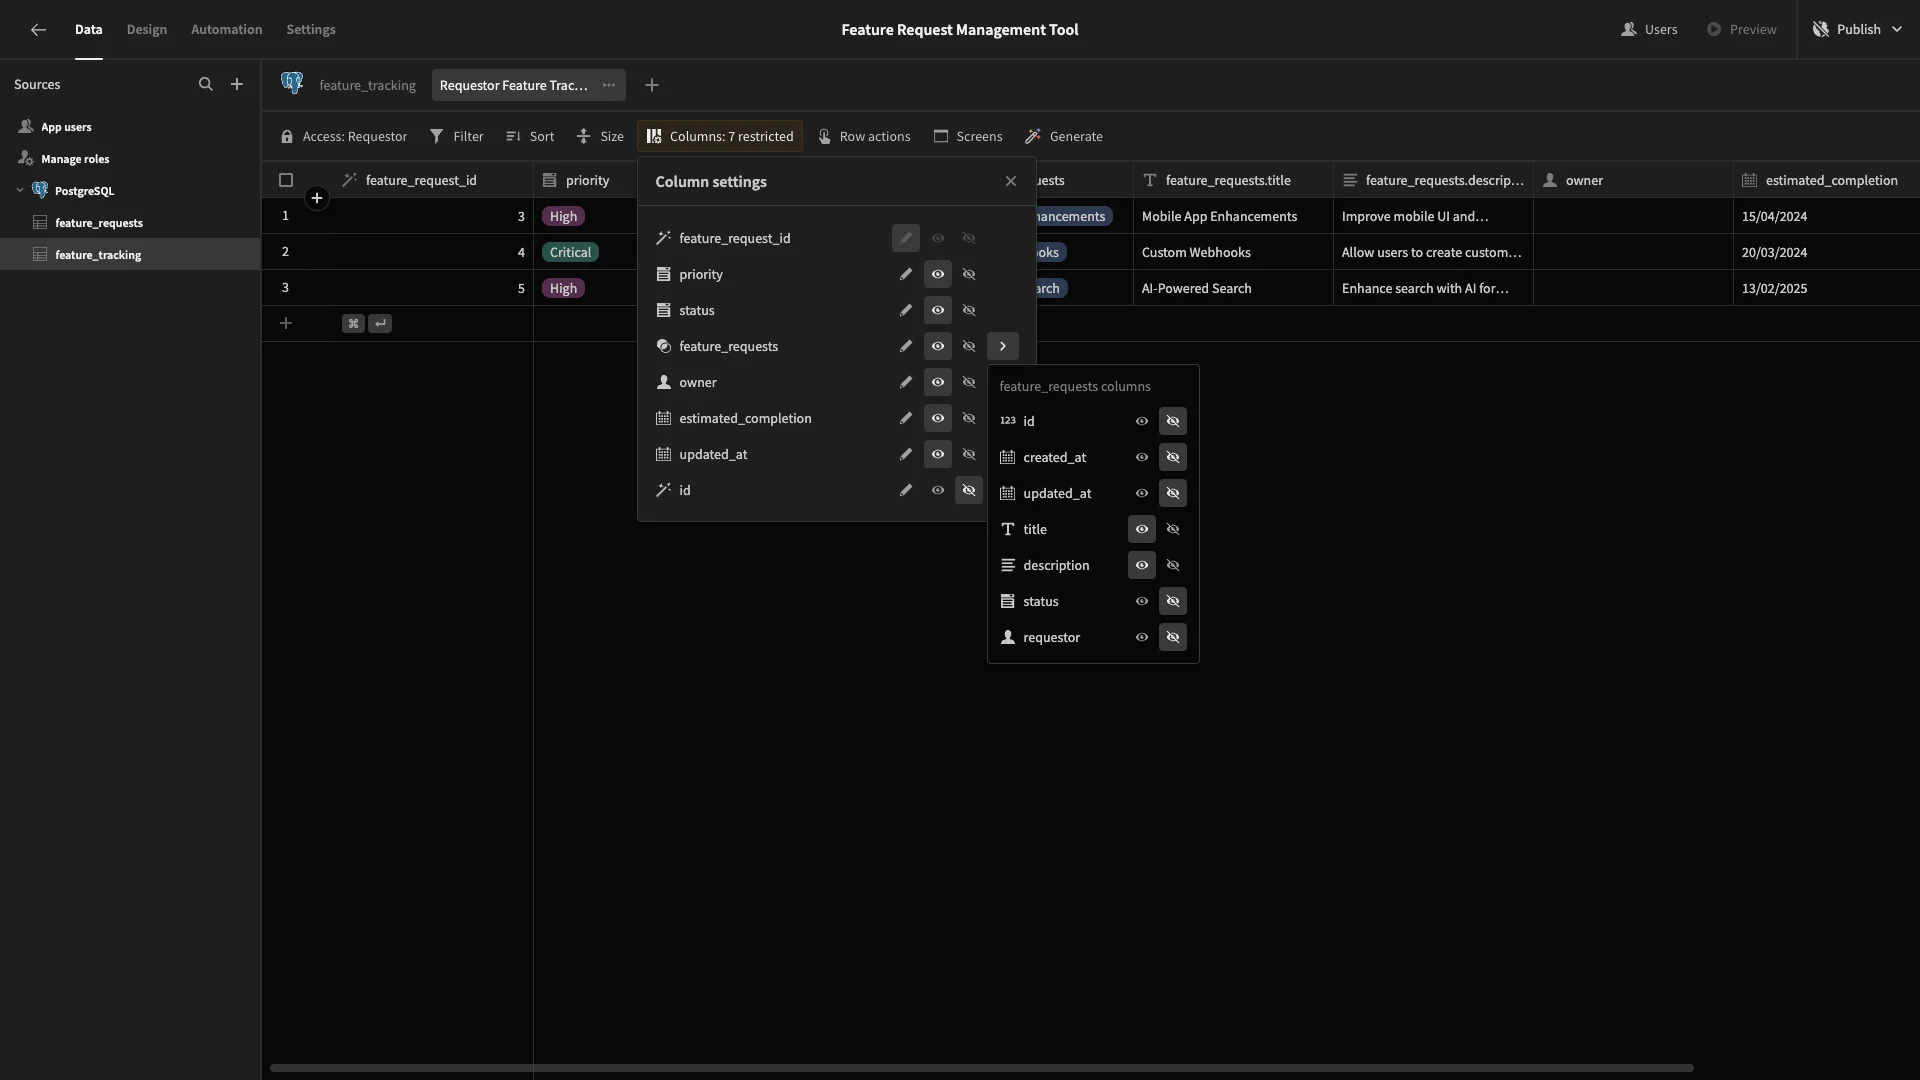Open the row Size tool
Screen dimensions: 1920x1080
coord(600,136)
